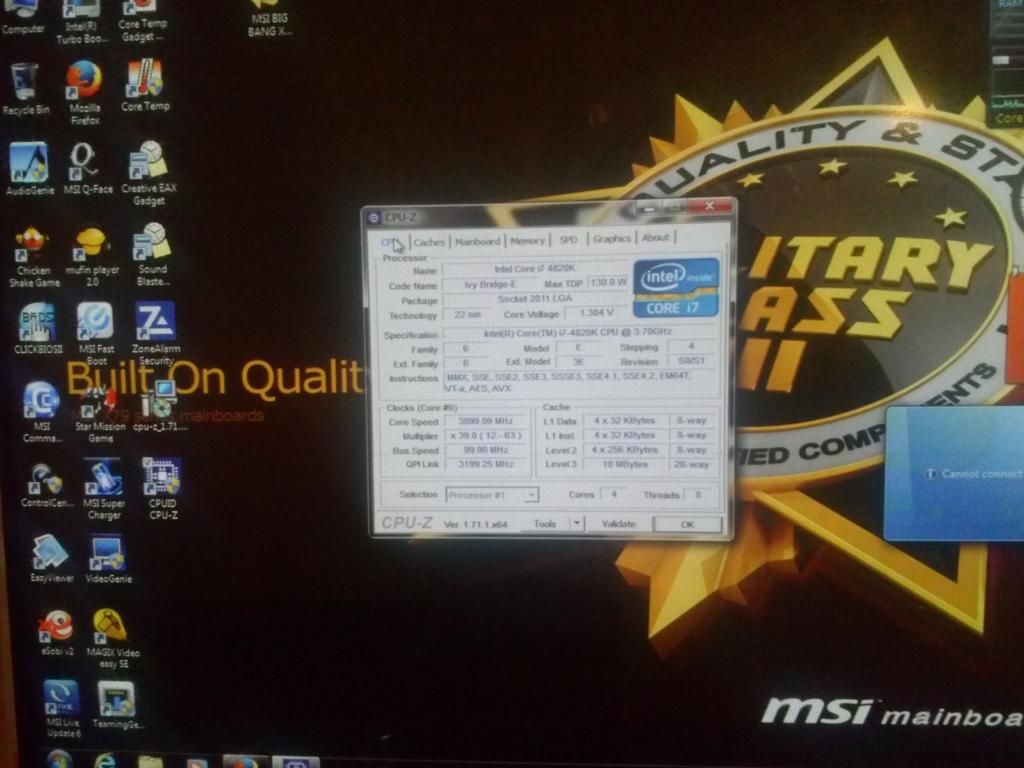
Task: Click the 'Cannot connect' notification popup
Action: 955,473
